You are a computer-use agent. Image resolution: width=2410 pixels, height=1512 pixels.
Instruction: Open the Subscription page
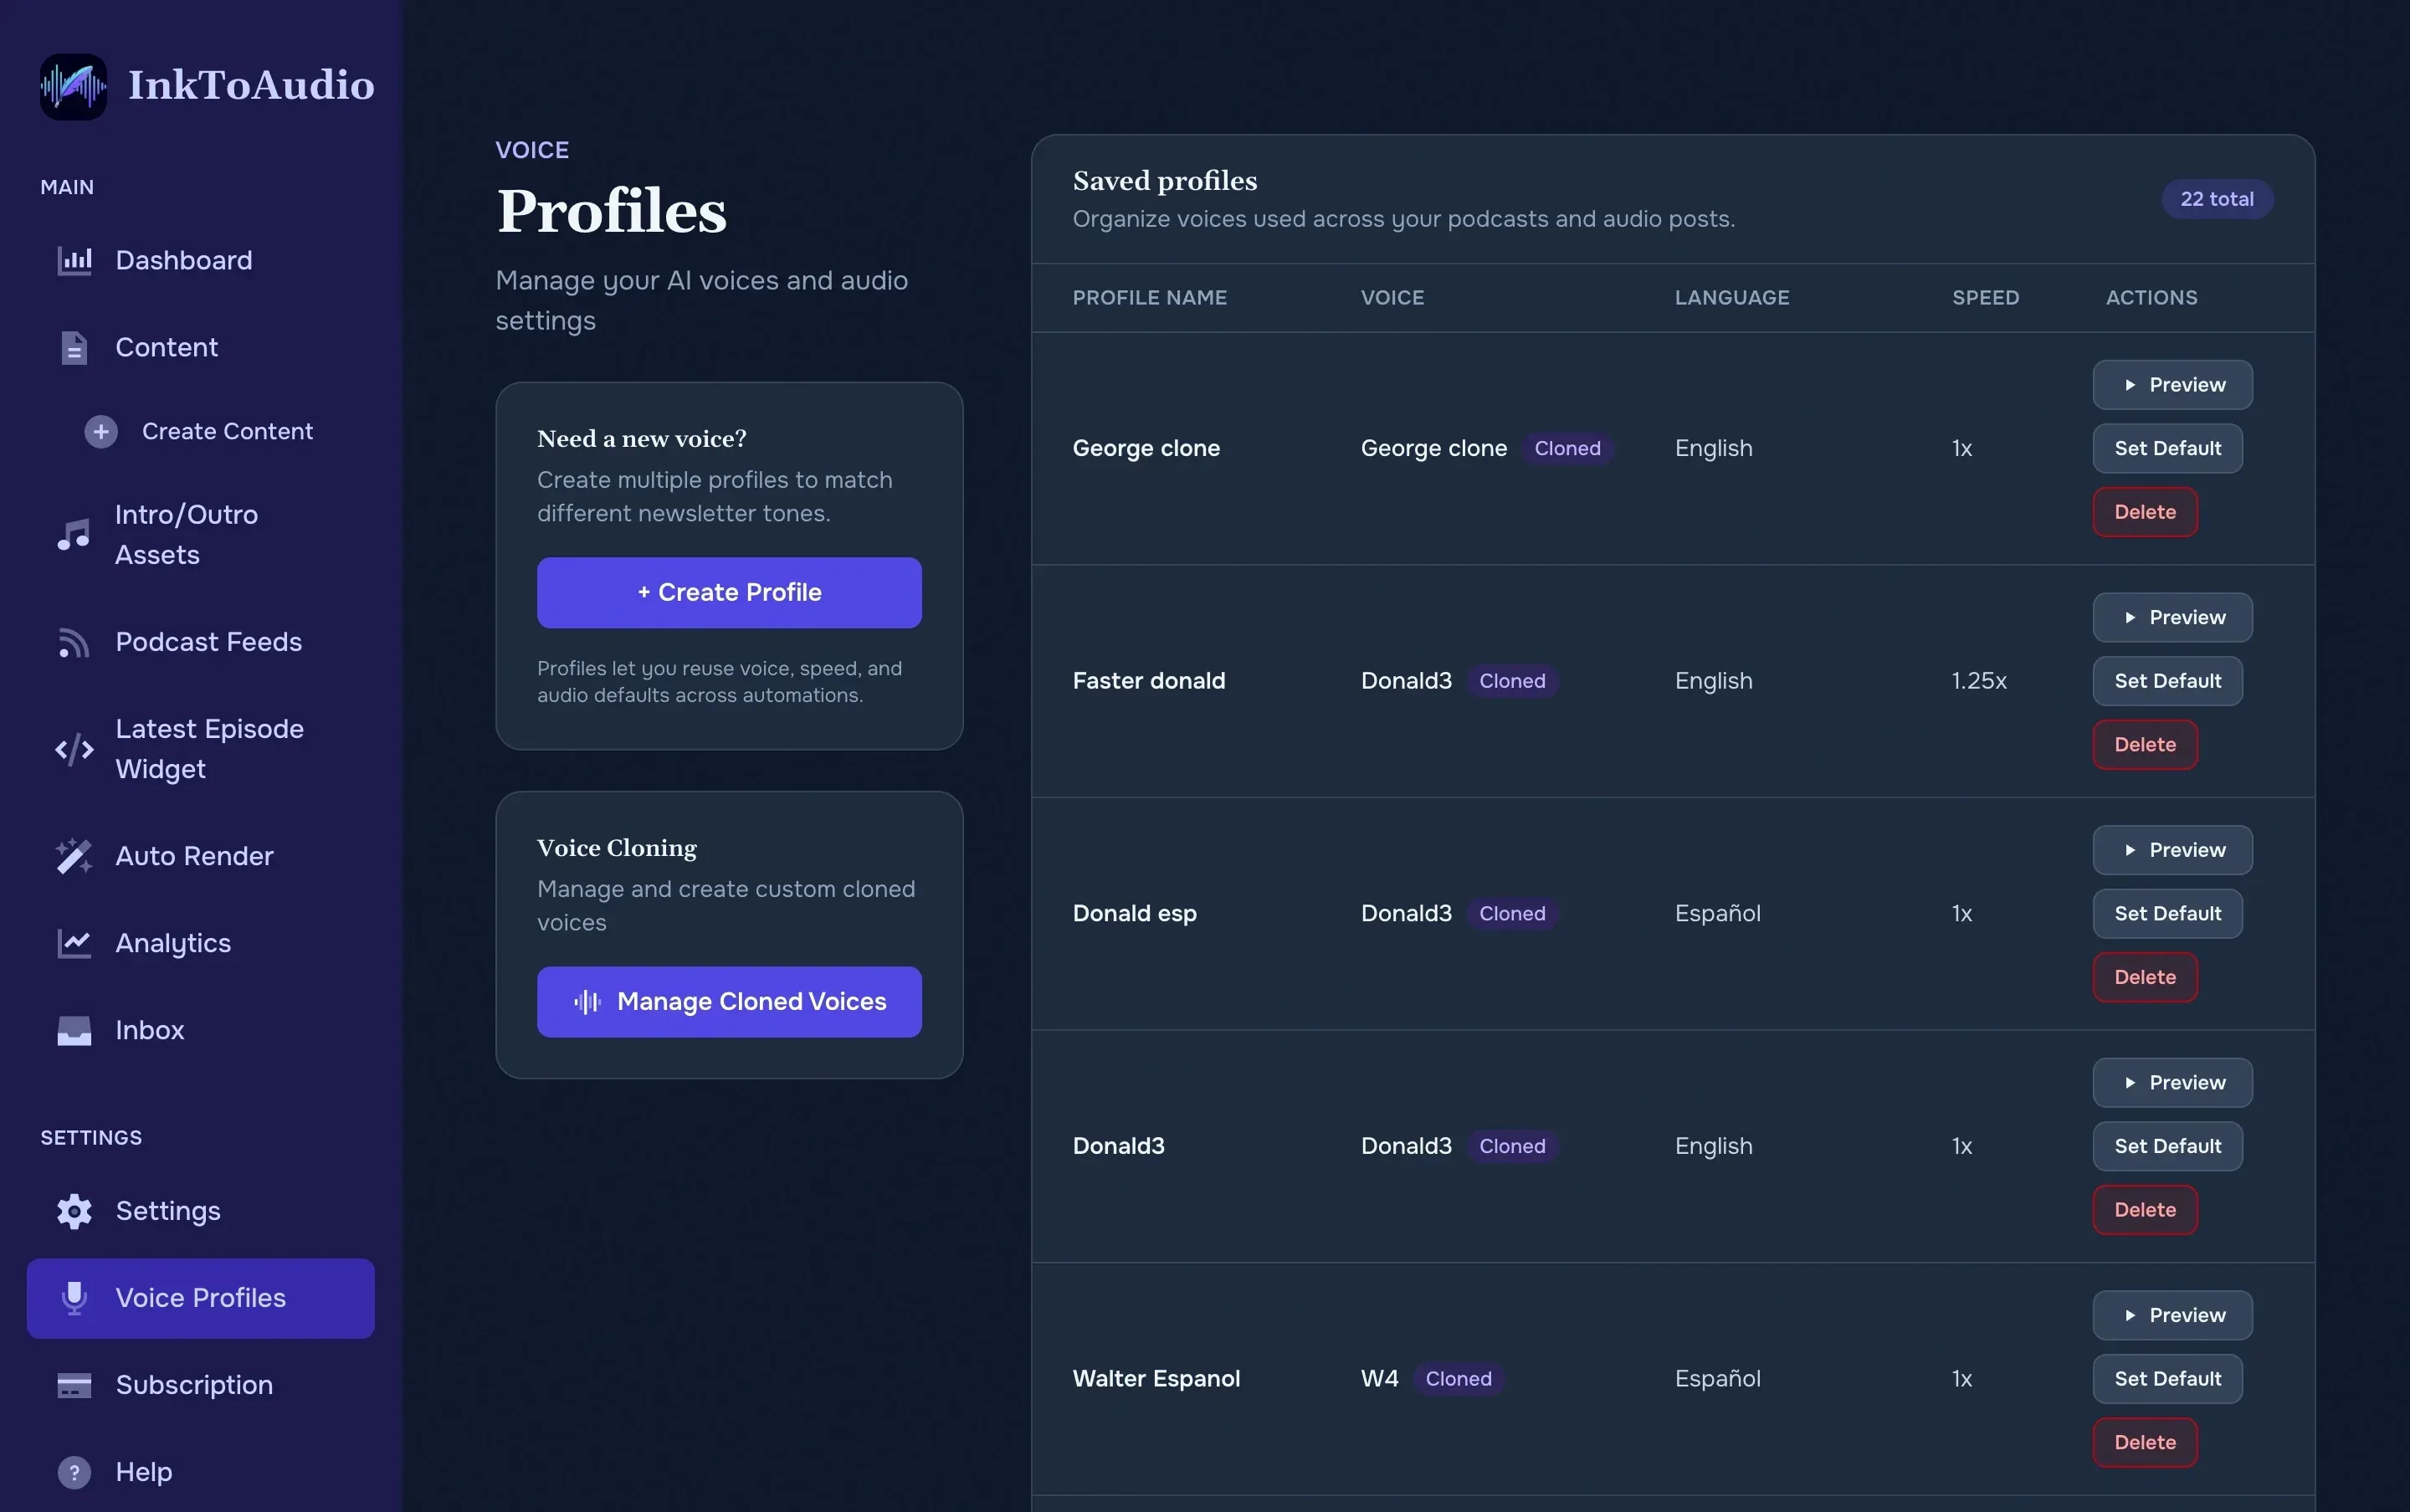click(201, 1386)
